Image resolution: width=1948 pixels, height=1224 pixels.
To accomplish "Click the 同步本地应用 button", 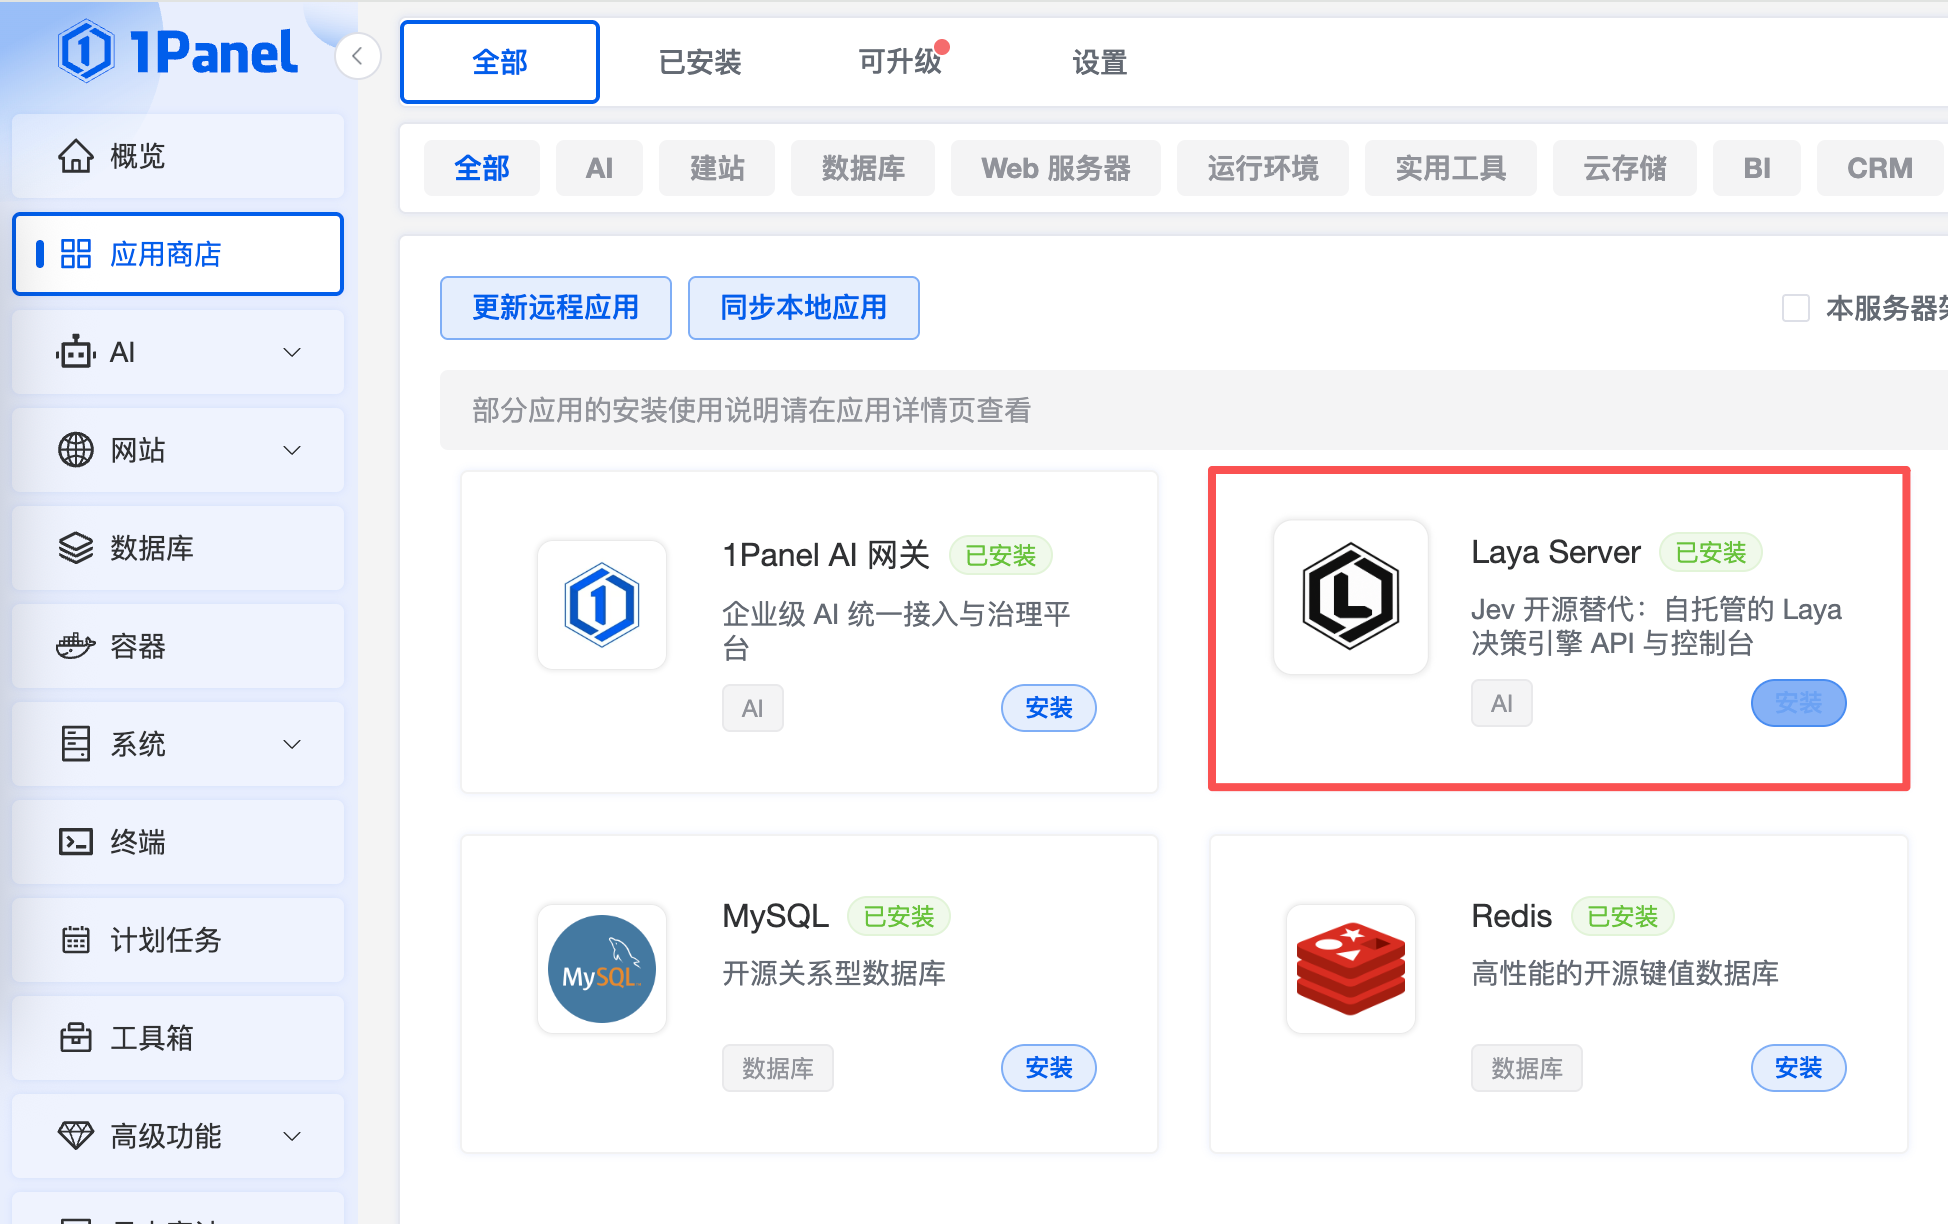I will pyautogui.click(x=804, y=308).
